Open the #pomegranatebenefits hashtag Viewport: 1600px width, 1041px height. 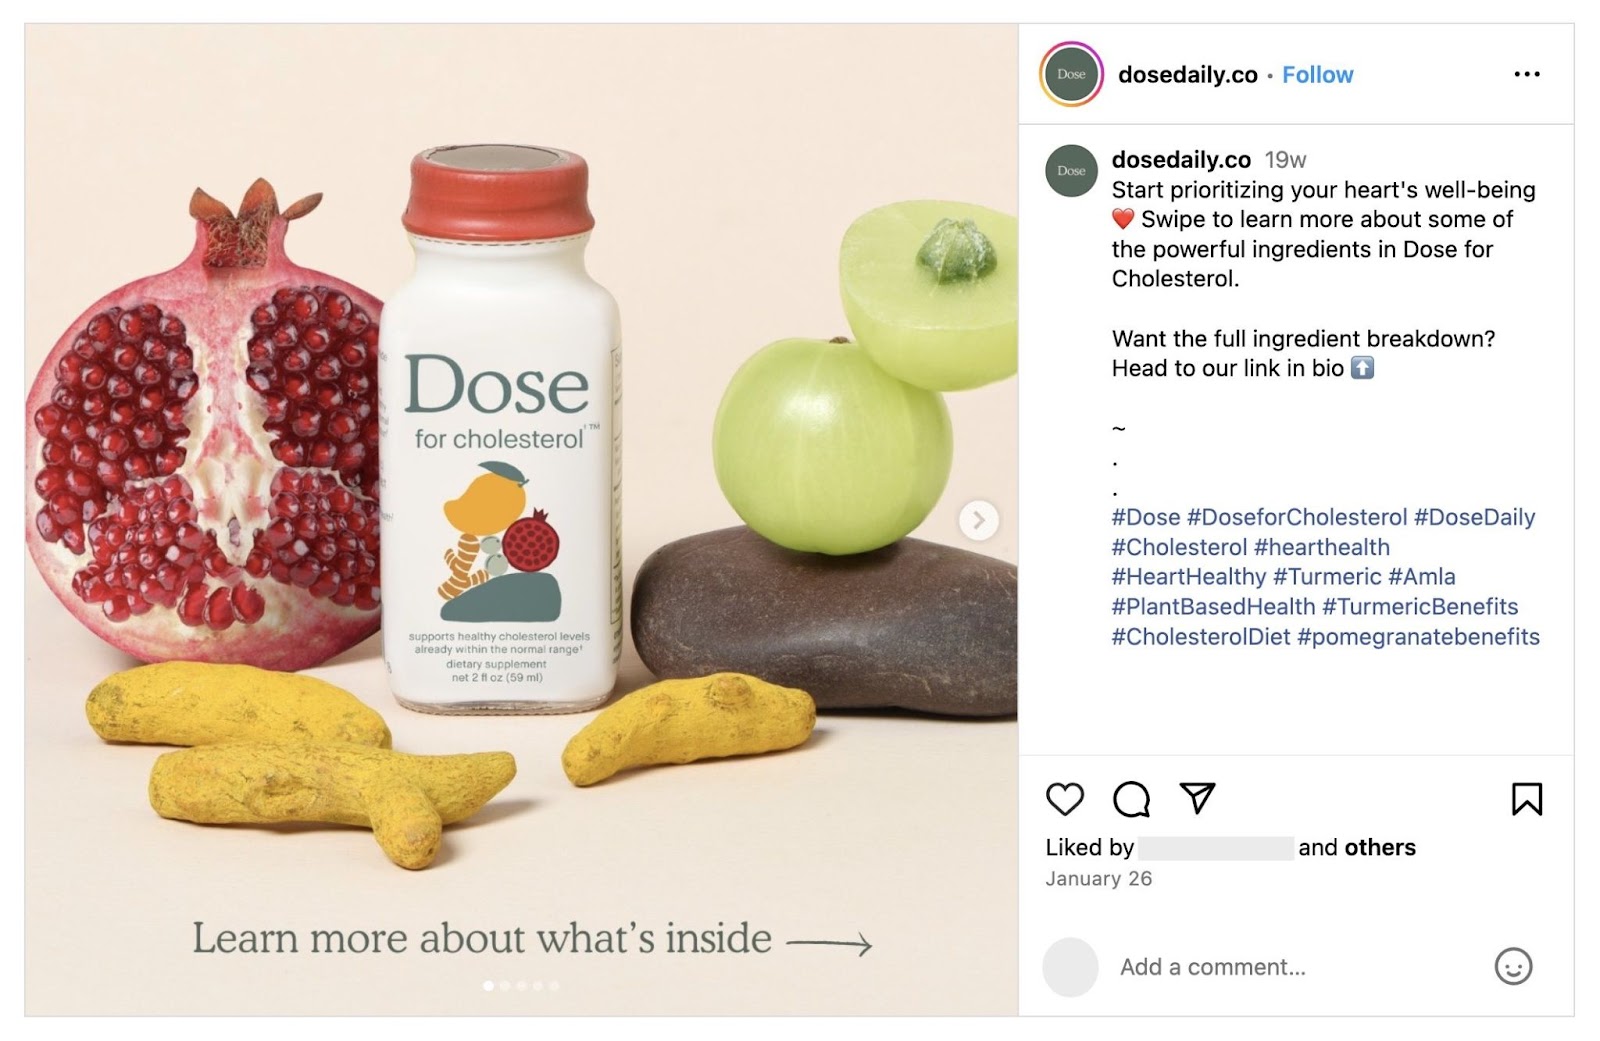[x=1421, y=634]
